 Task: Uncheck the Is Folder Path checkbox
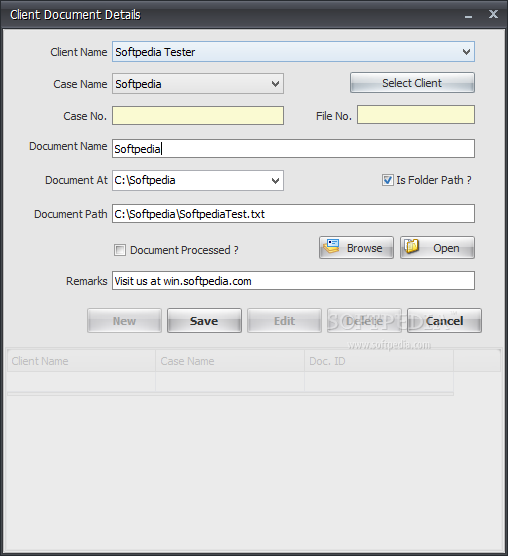tap(387, 180)
